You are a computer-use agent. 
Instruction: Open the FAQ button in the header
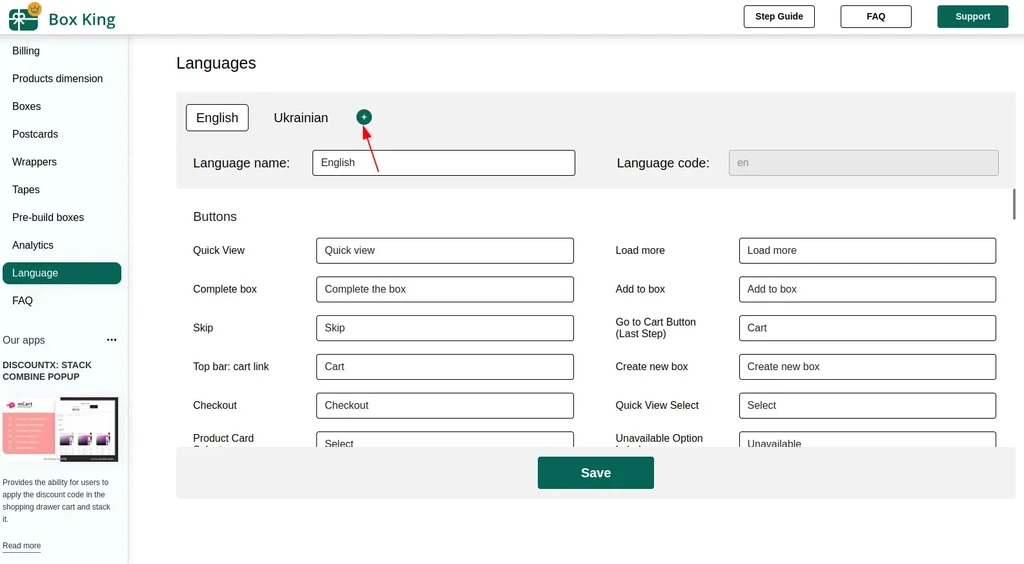[x=876, y=16]
